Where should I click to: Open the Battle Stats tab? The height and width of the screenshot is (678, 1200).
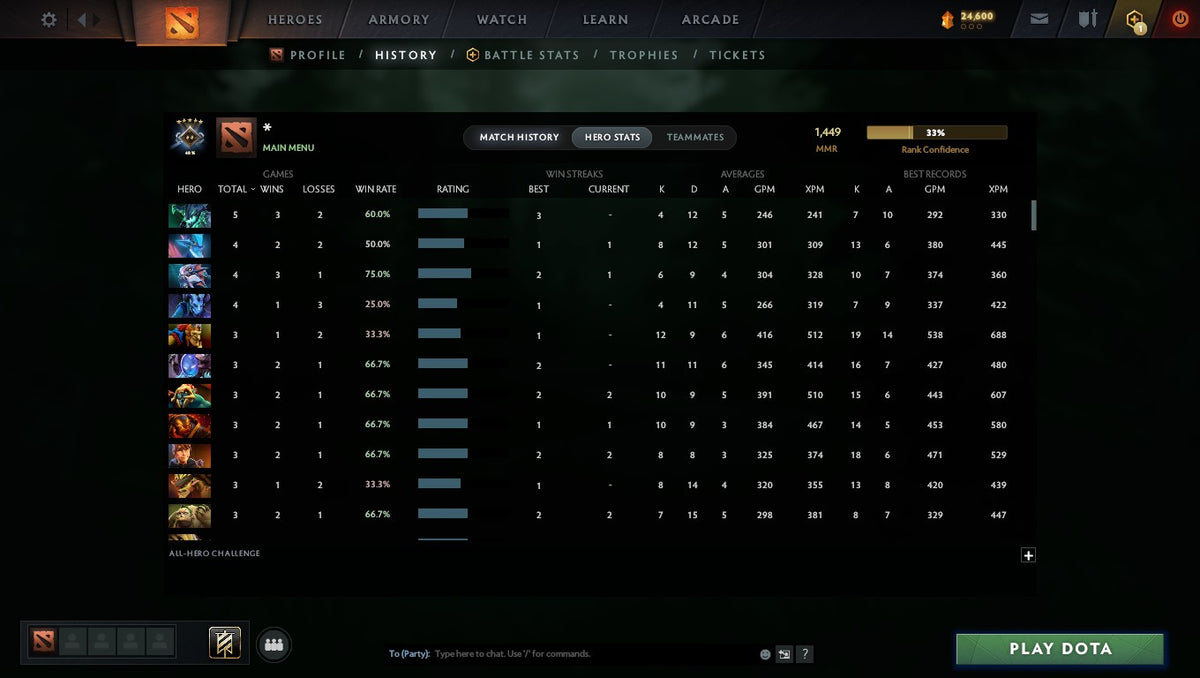click(532, 55)
